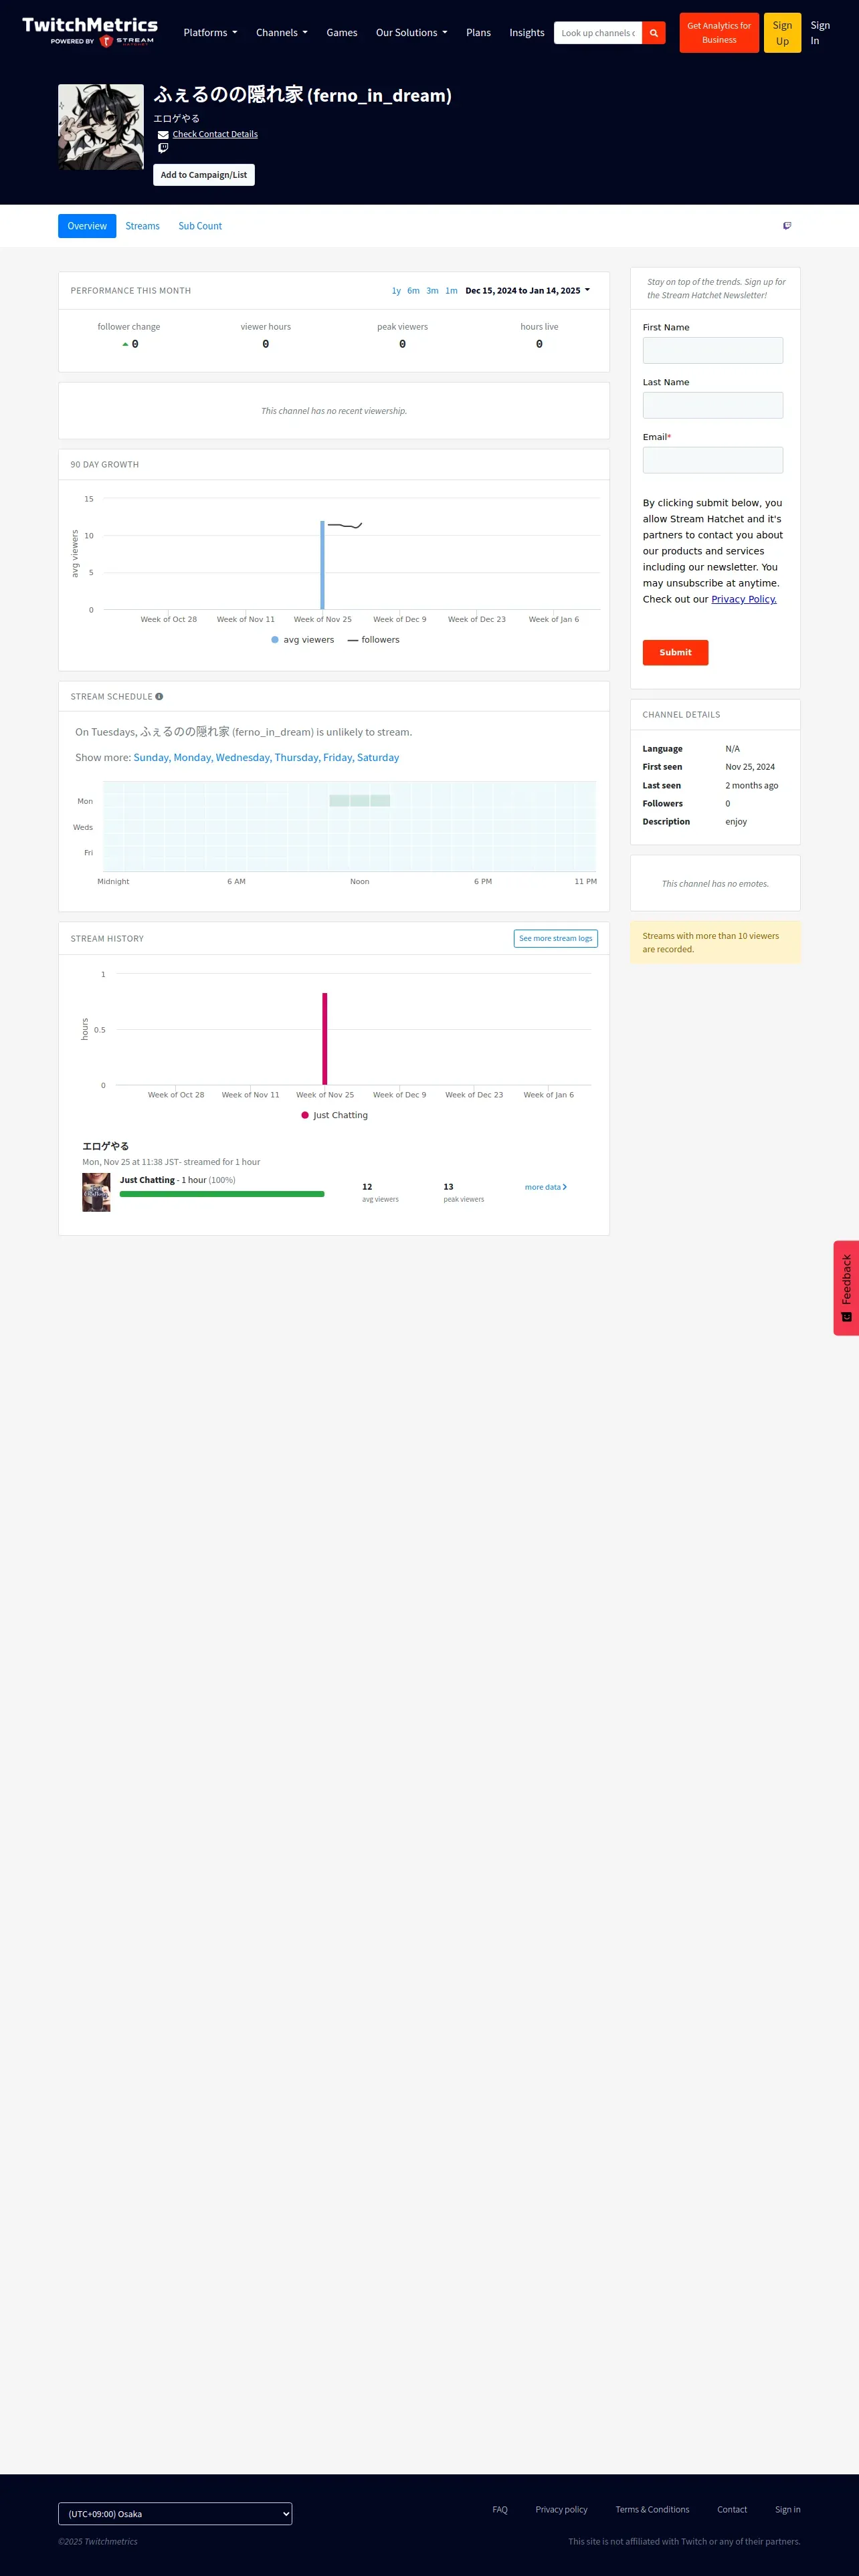Click the orange search magnifier button
859x2576 pixels.
[654, 33]
